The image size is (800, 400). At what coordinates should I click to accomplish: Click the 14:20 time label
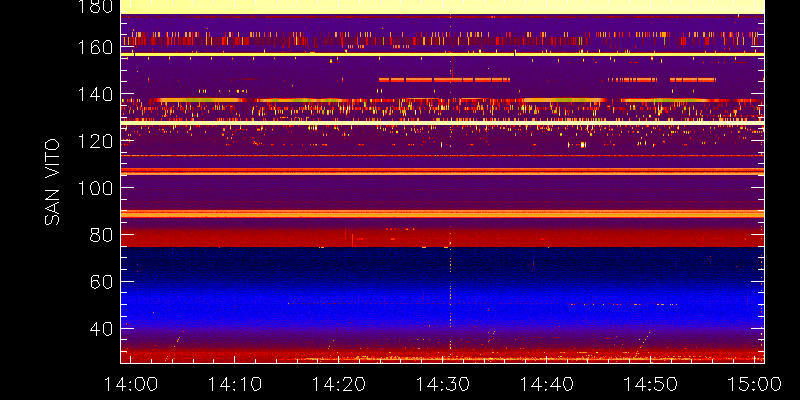tap(338, 384)
